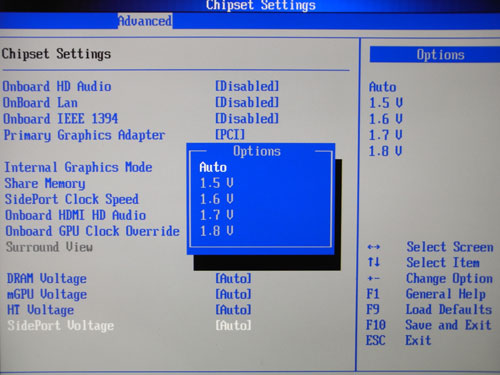Select the Onboard HD Audio setting label
Viewport: 500px width, 375px height.
57,86
